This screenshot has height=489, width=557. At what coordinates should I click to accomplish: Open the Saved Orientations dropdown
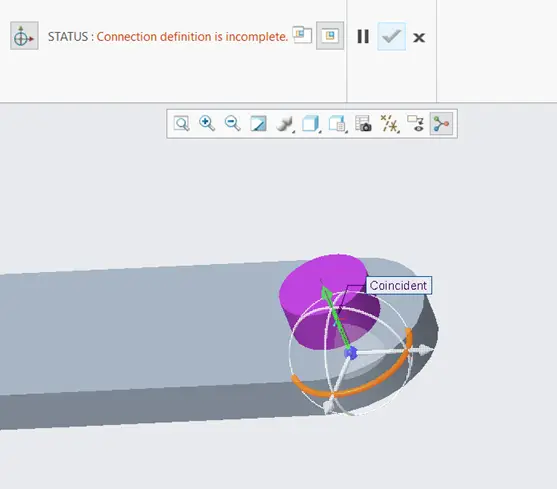pos(311,124)
